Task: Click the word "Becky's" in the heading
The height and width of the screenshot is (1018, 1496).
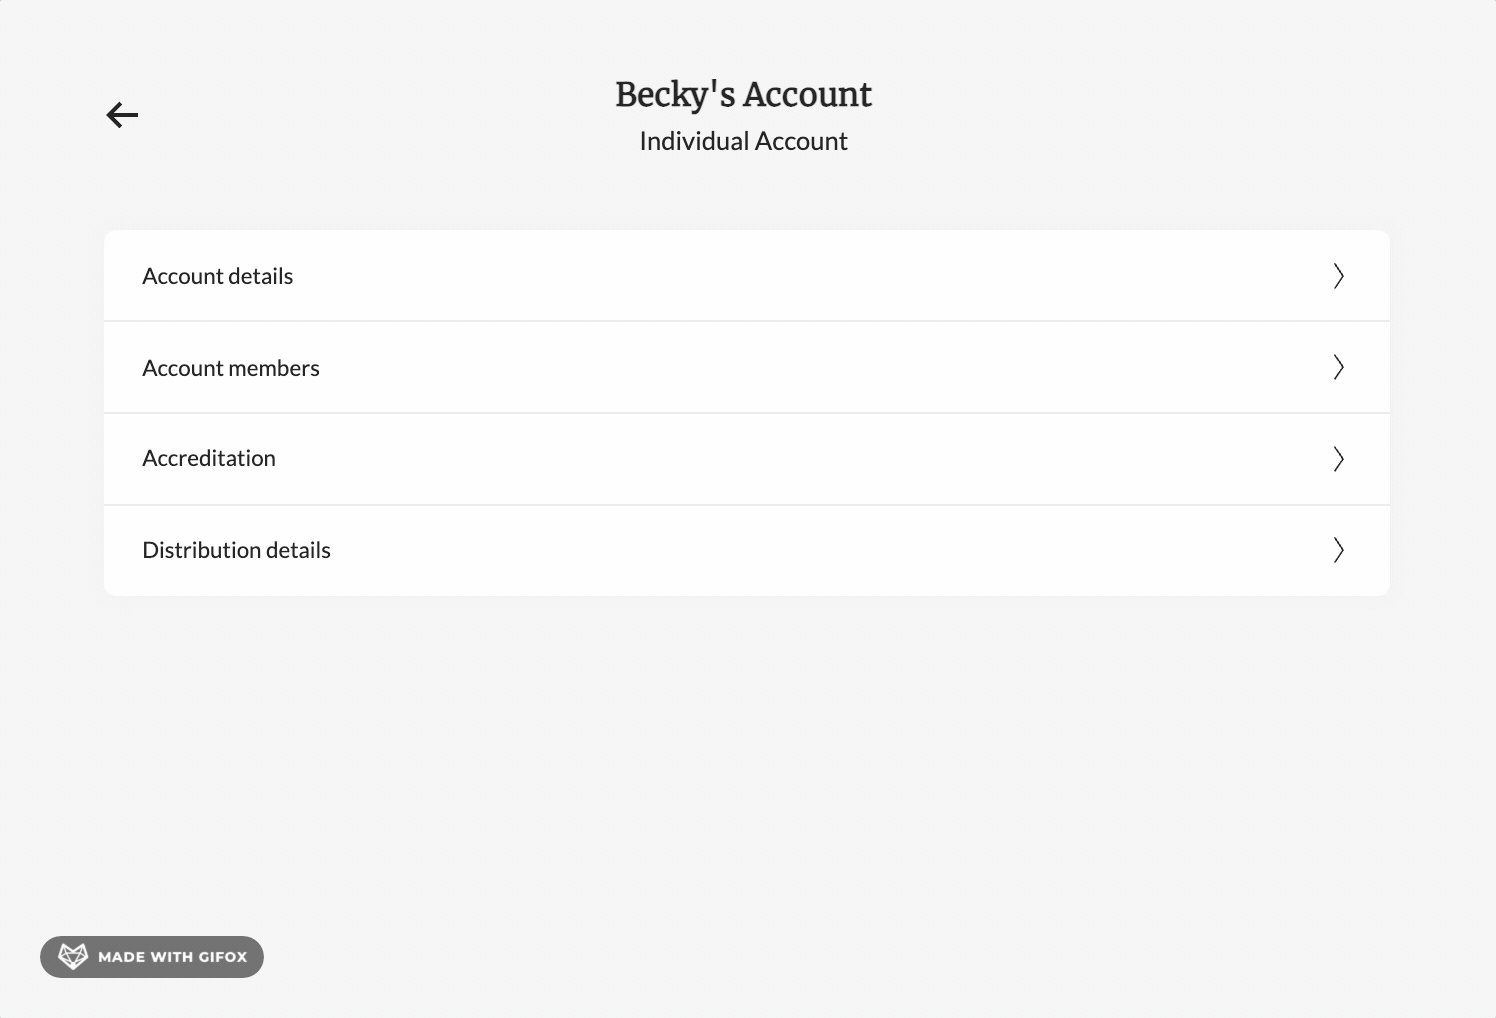Action: (675, 94)
